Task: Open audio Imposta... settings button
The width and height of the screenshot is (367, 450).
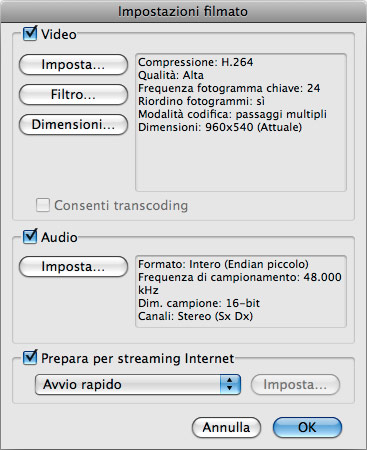Action: point(73,266)
